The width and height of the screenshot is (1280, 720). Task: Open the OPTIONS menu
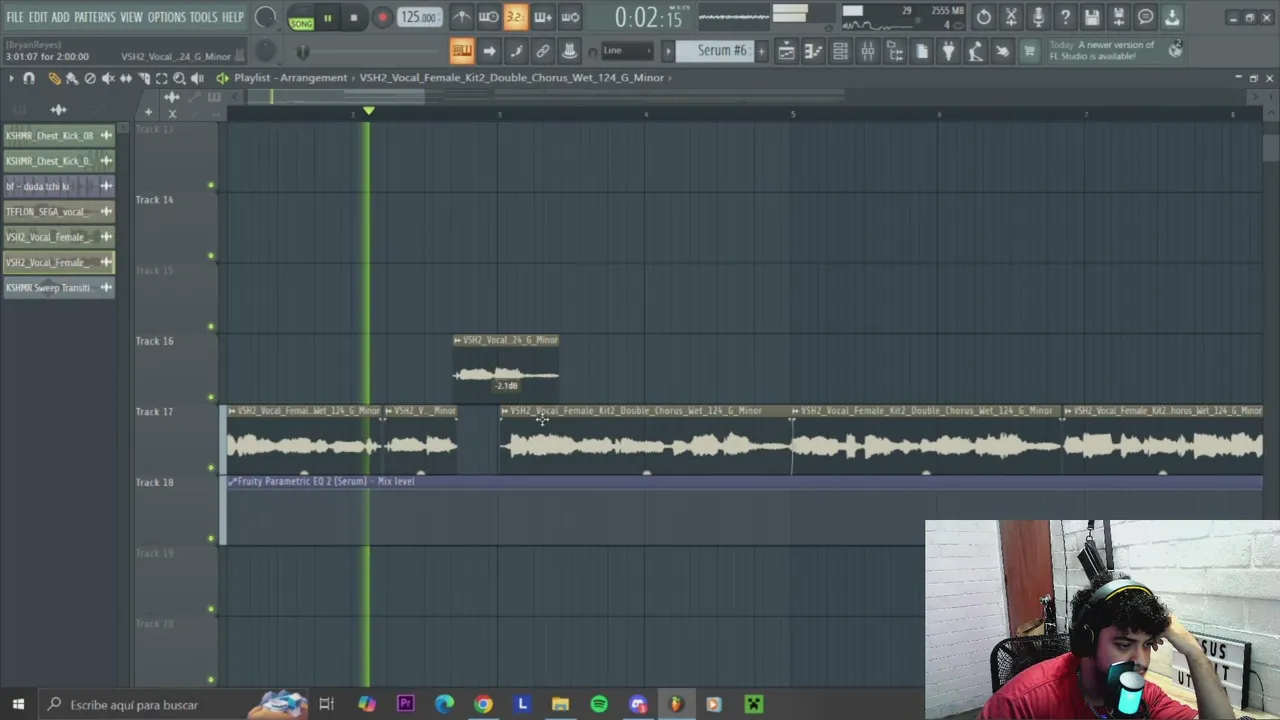[167, 17]
